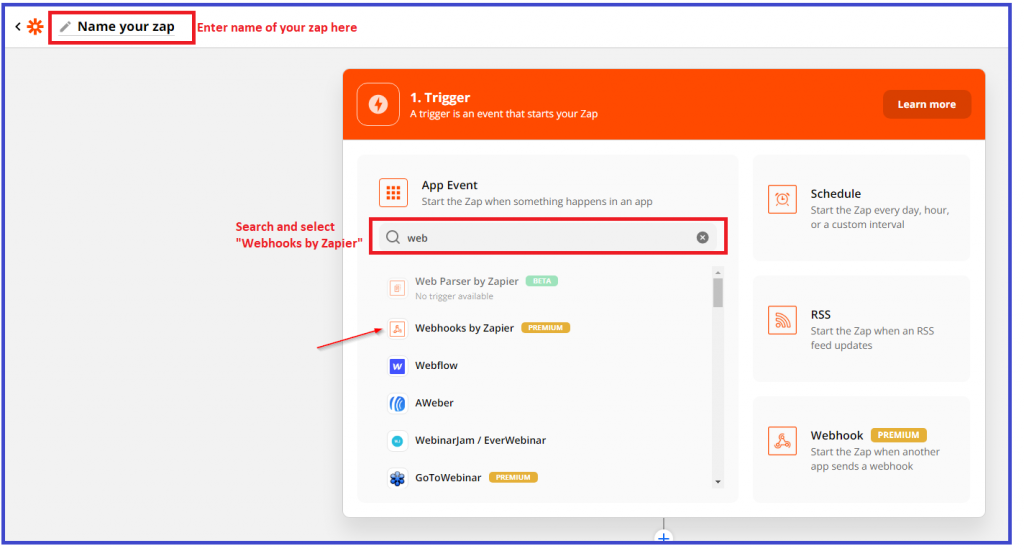Click the scrollbar down arrow
Viewport: 1024px width, 551px height.
(x=718, y=482)
